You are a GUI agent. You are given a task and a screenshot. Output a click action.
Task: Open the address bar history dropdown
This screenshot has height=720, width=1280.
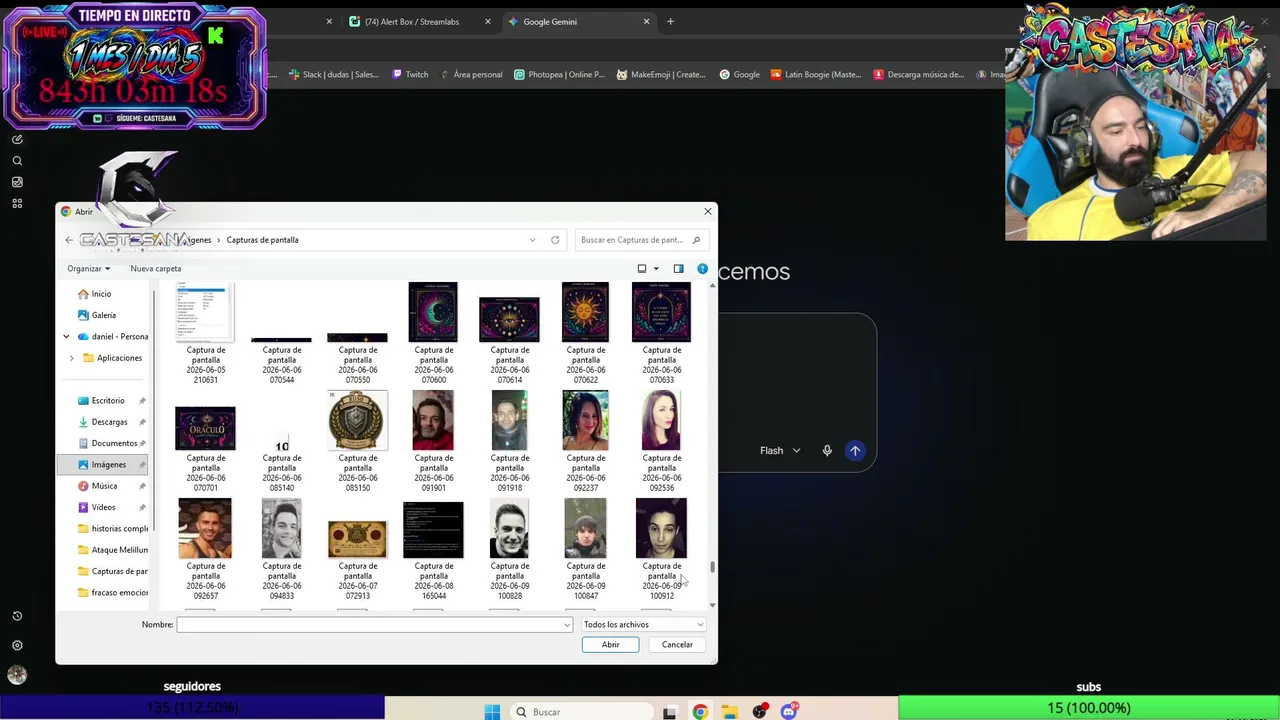coord(532,240)
